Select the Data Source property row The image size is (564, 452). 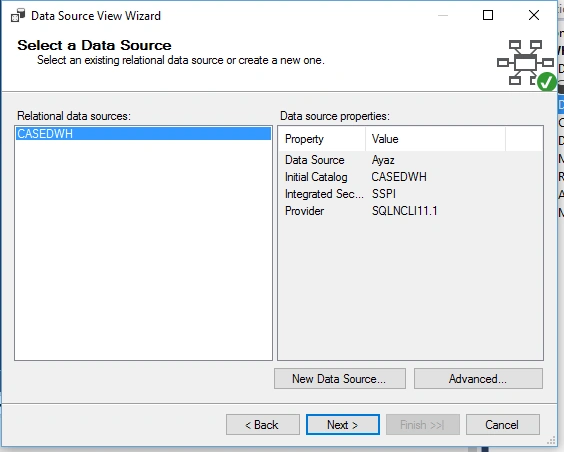tap(410, 160)
